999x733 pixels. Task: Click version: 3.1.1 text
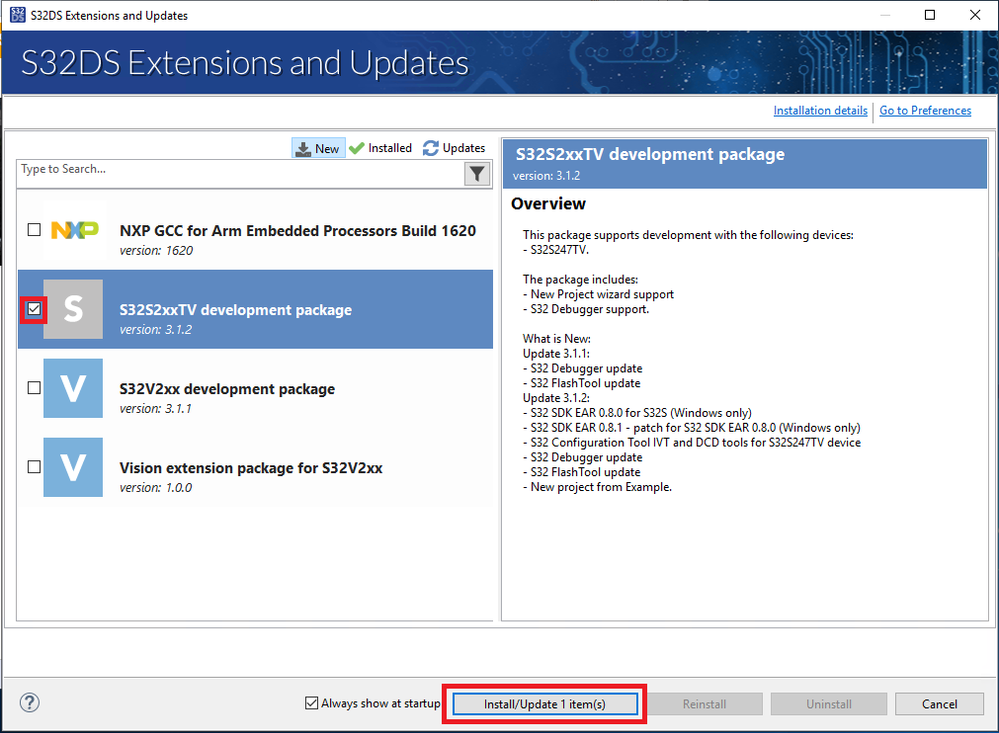tap(155, 409)
